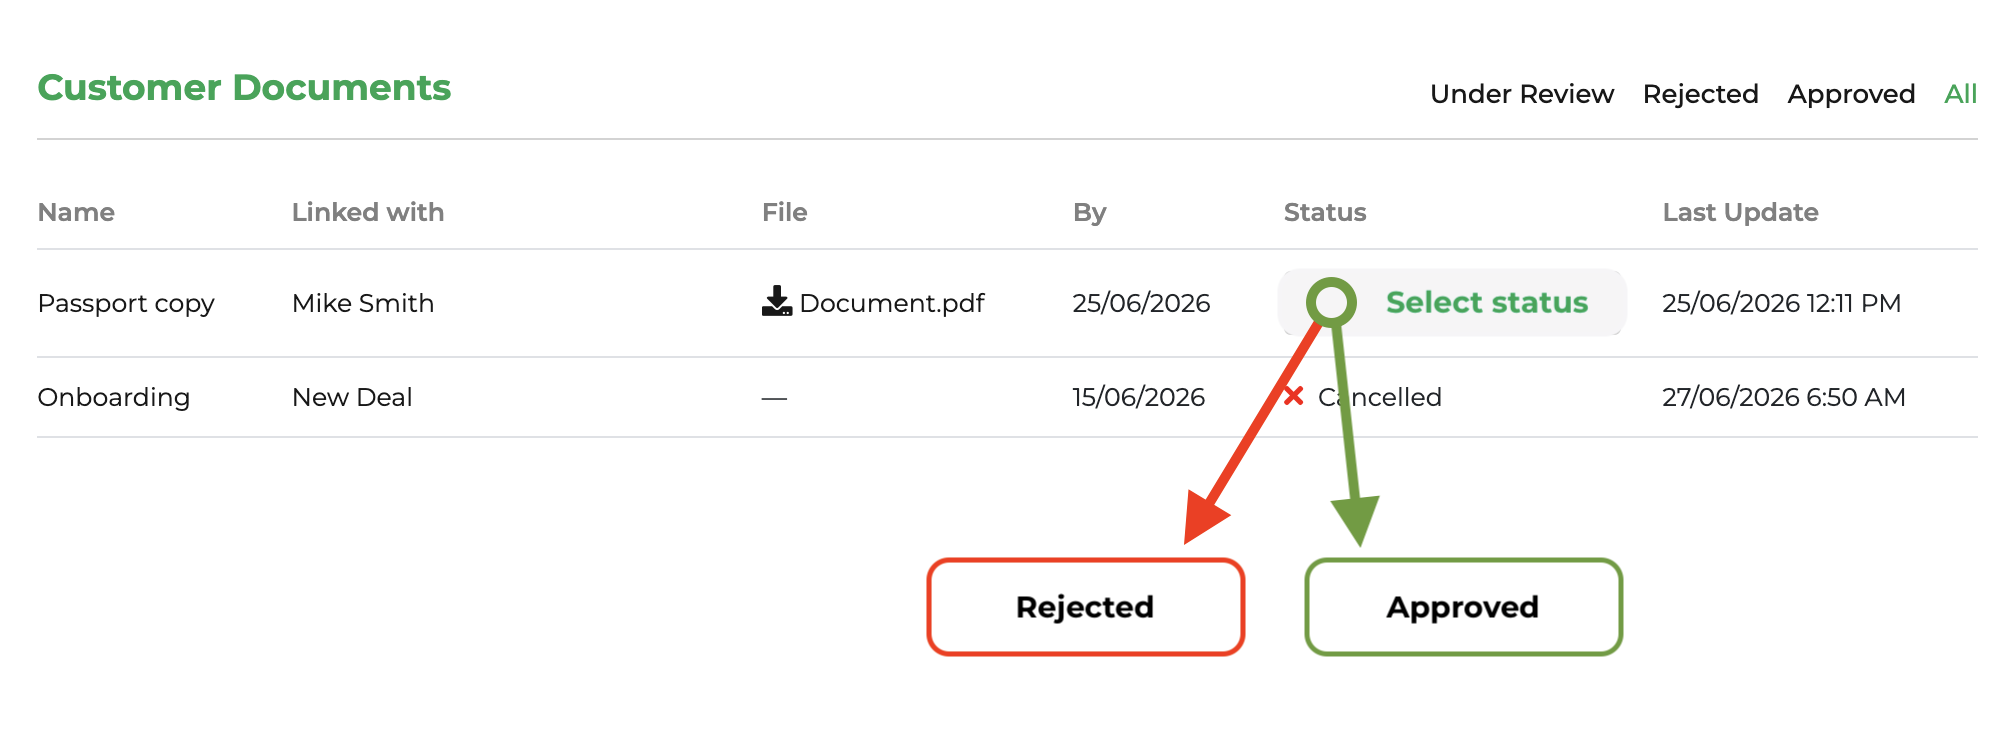The width and height of the screenshot is (2008, 754).
Task: Open the Select status dropdown
Action: (x=1452, y=302)
